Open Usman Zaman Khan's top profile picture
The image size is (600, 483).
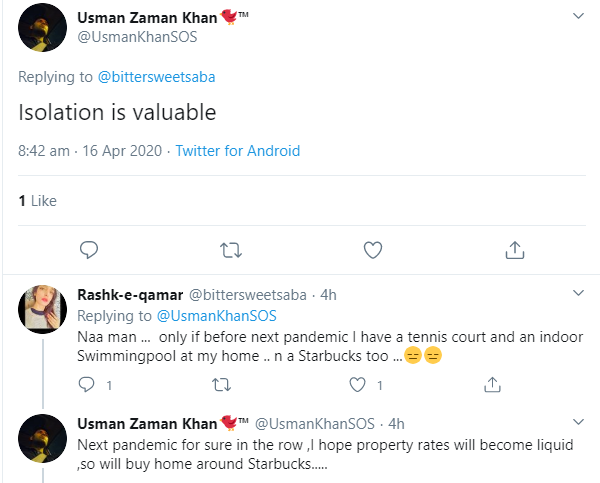[42, 30]
